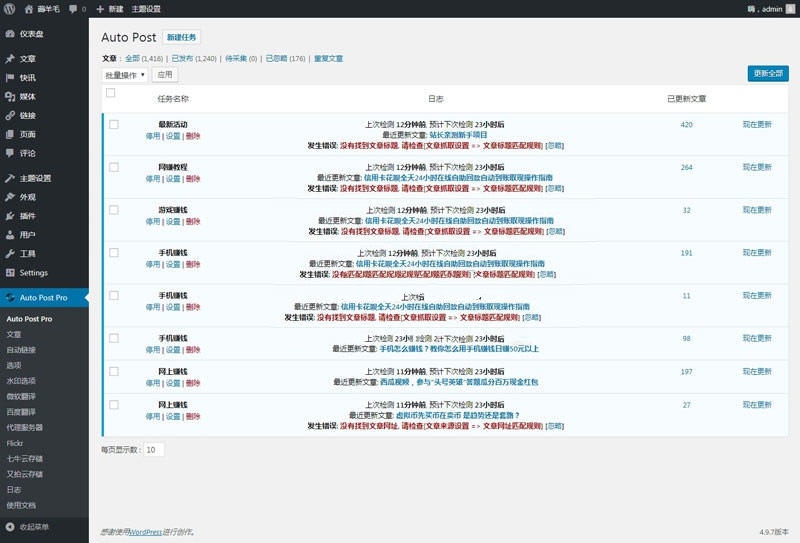
Task: Tick the select-all checkbox in the table header
Action: [110, 93]
